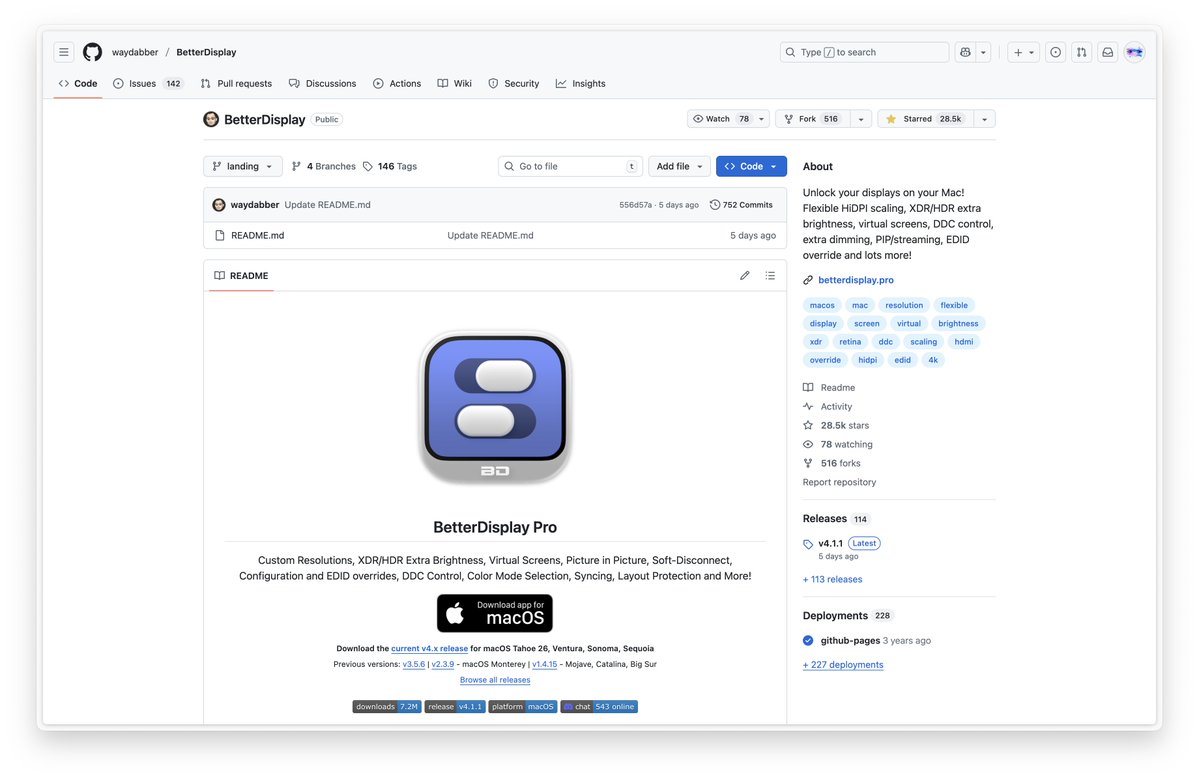Click the Report repository link
The image size is (1199, 779).
click(x=839, y=482)
